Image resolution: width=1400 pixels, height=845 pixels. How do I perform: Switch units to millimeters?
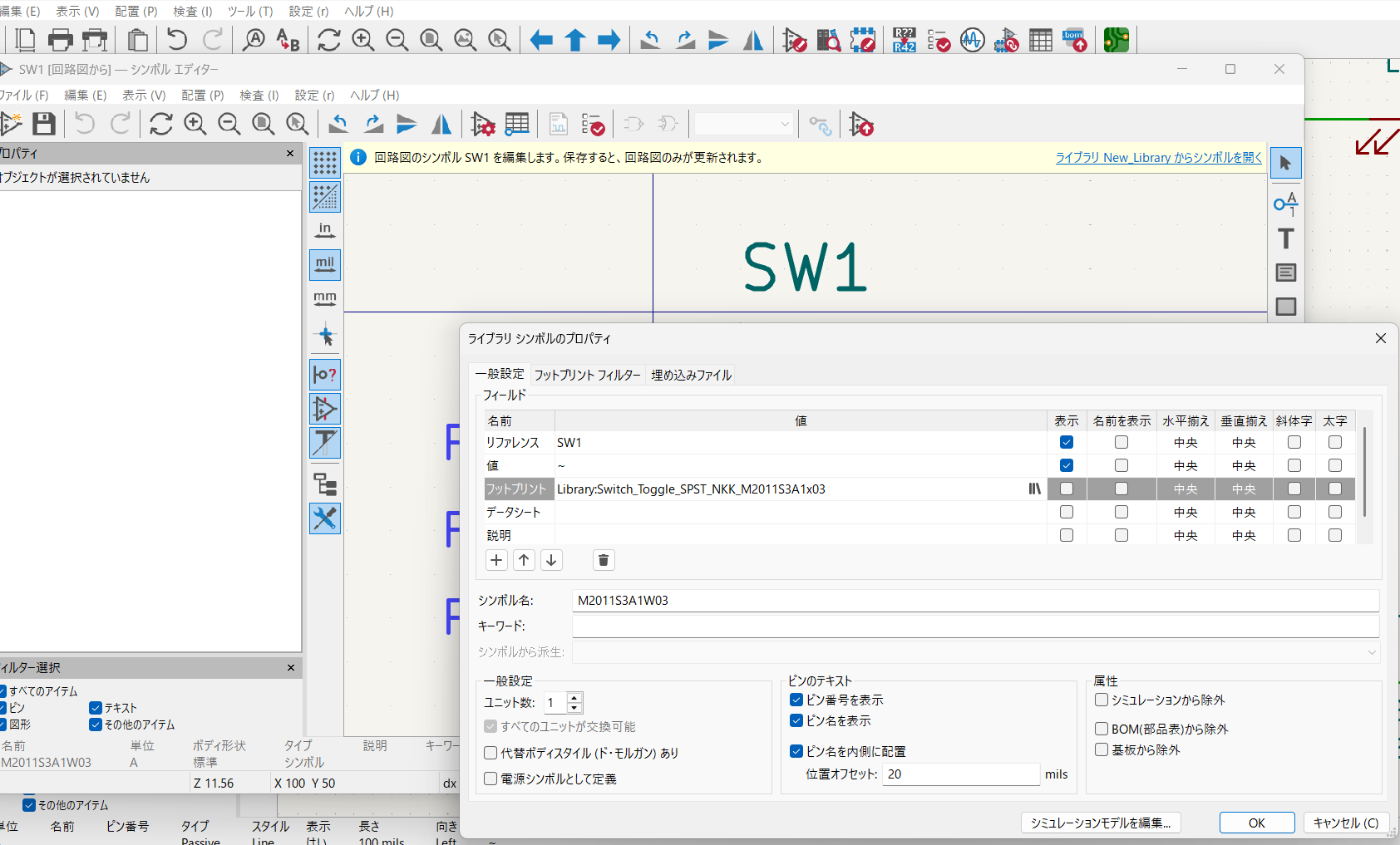[x=325, y=299]
